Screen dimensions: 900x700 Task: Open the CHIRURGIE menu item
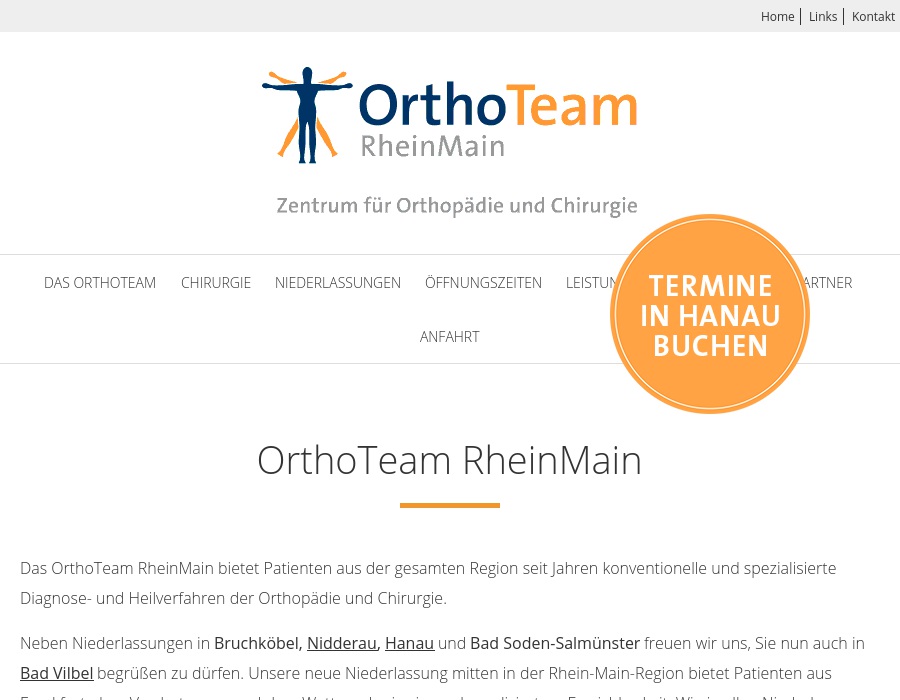216,283
